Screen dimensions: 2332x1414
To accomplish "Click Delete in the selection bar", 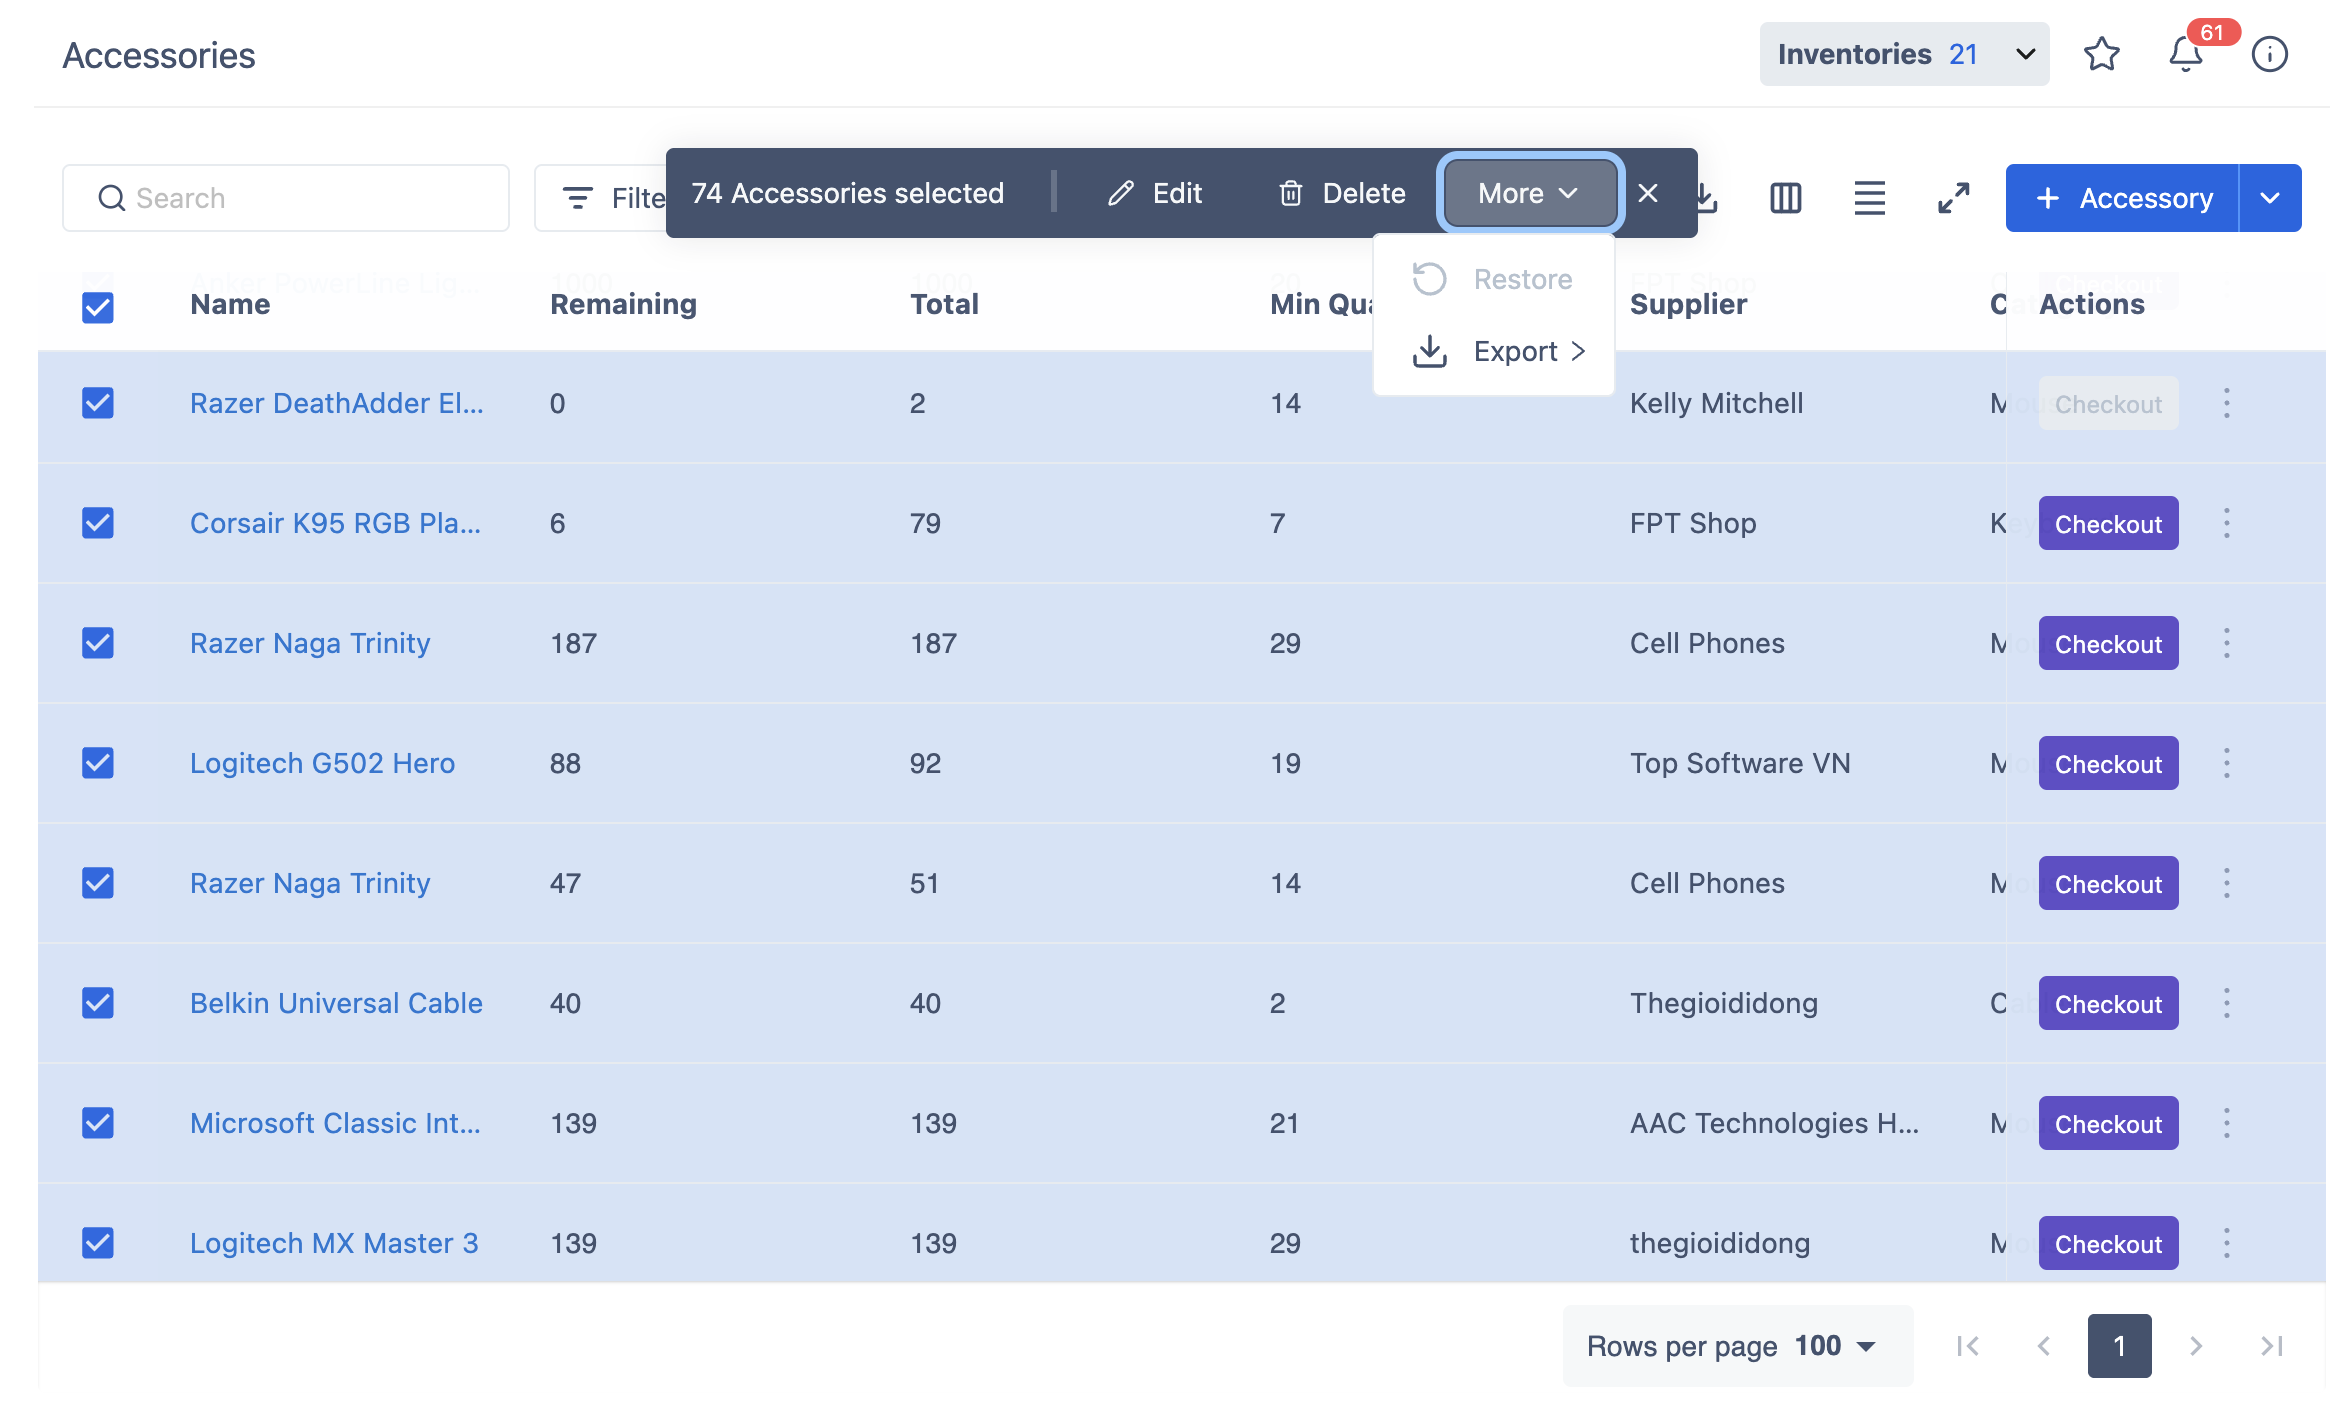I will (1342, 193).
